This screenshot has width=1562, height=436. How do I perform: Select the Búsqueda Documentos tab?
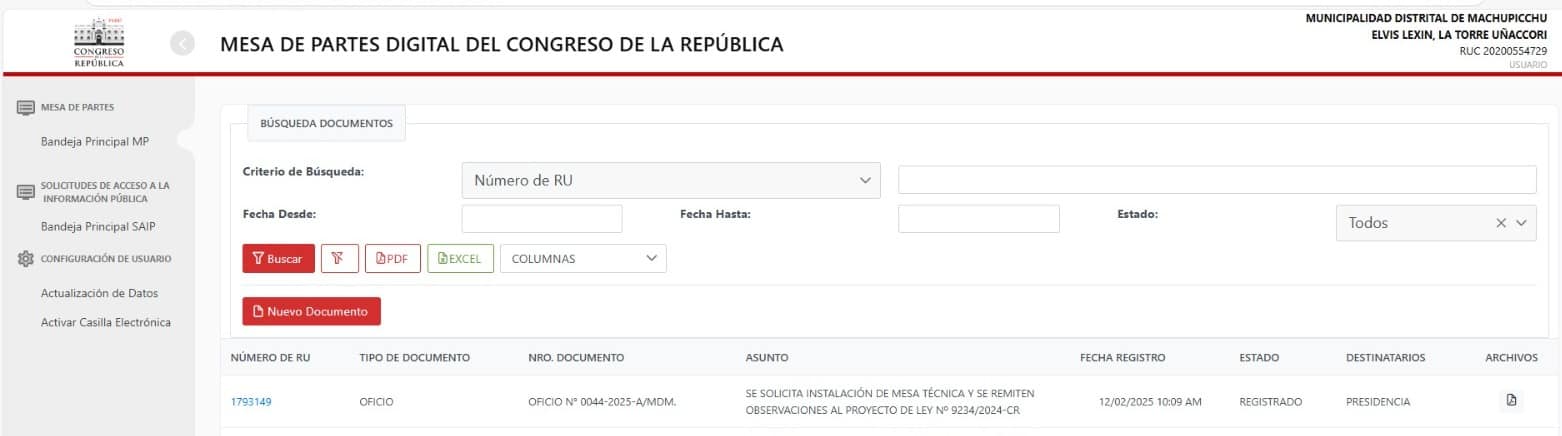coord(326,124)
